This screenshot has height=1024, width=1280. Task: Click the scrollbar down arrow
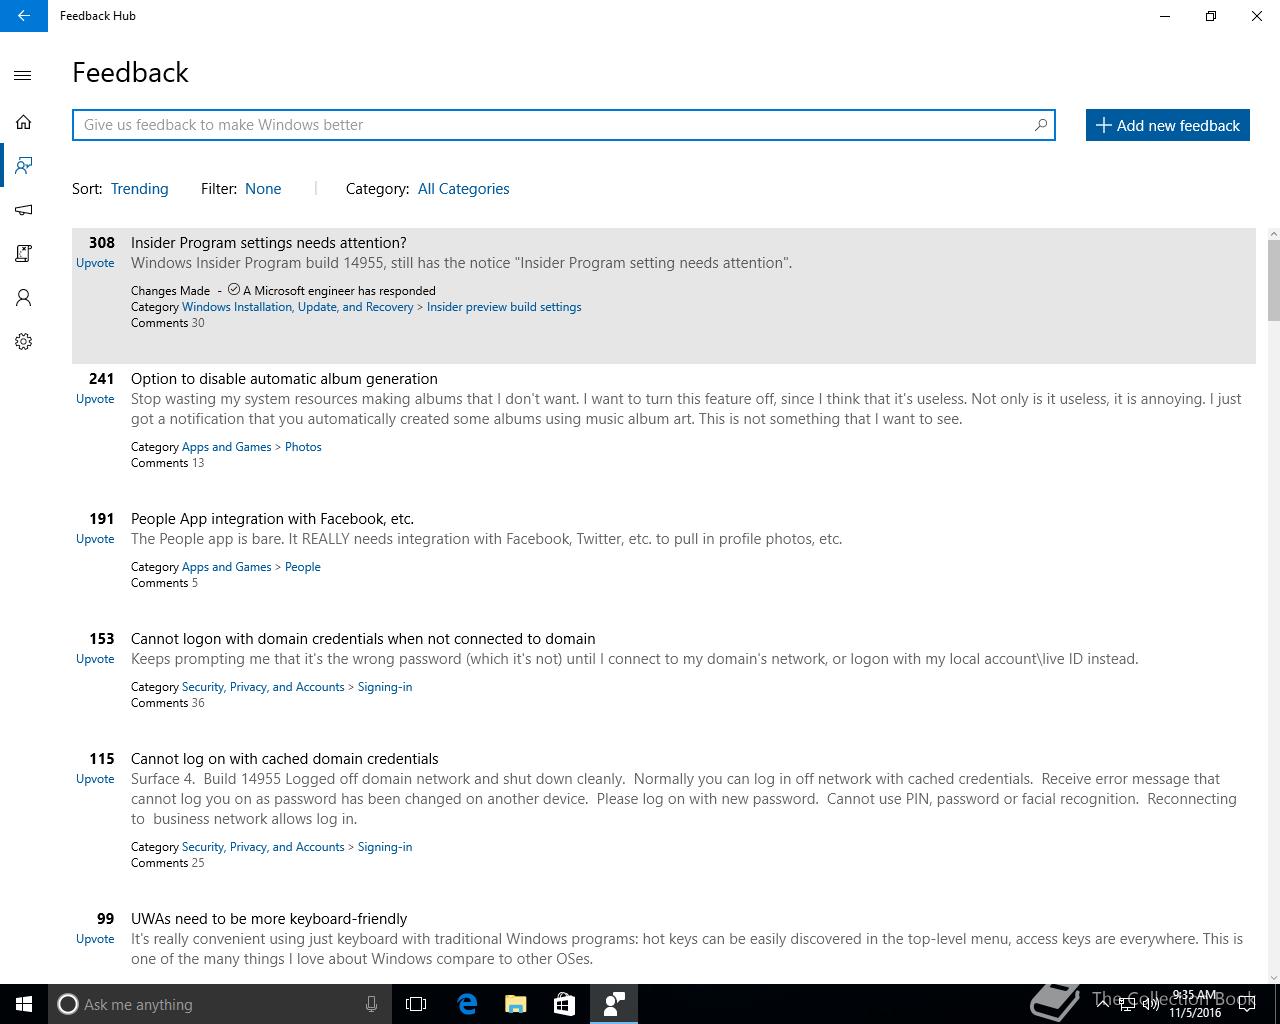1273,977
